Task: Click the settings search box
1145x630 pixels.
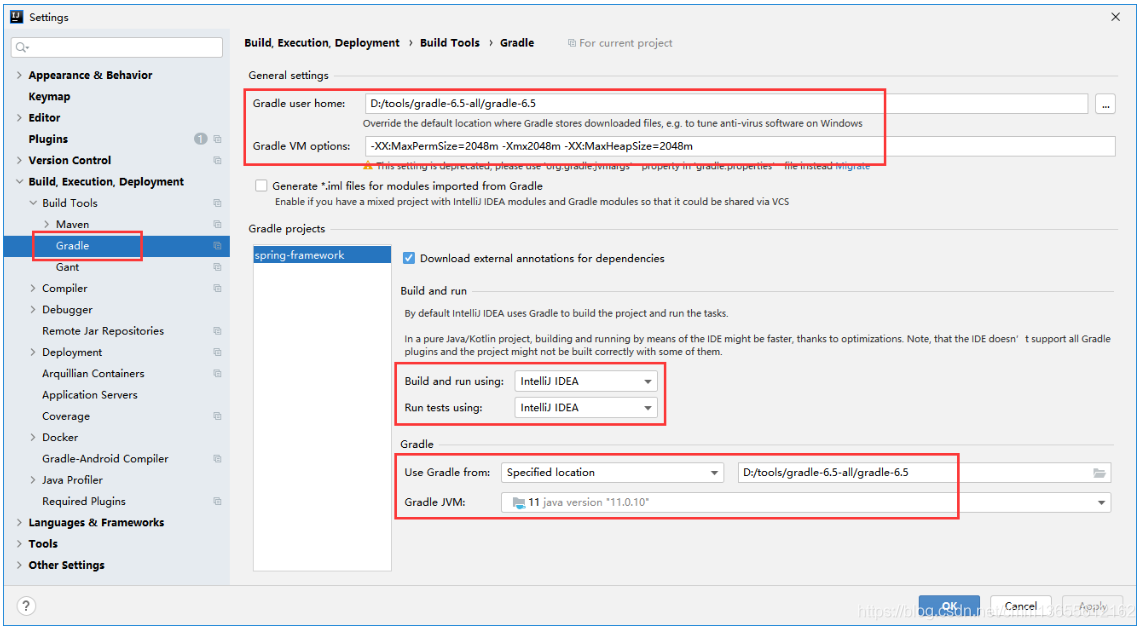Action: [x=117, y=47]
